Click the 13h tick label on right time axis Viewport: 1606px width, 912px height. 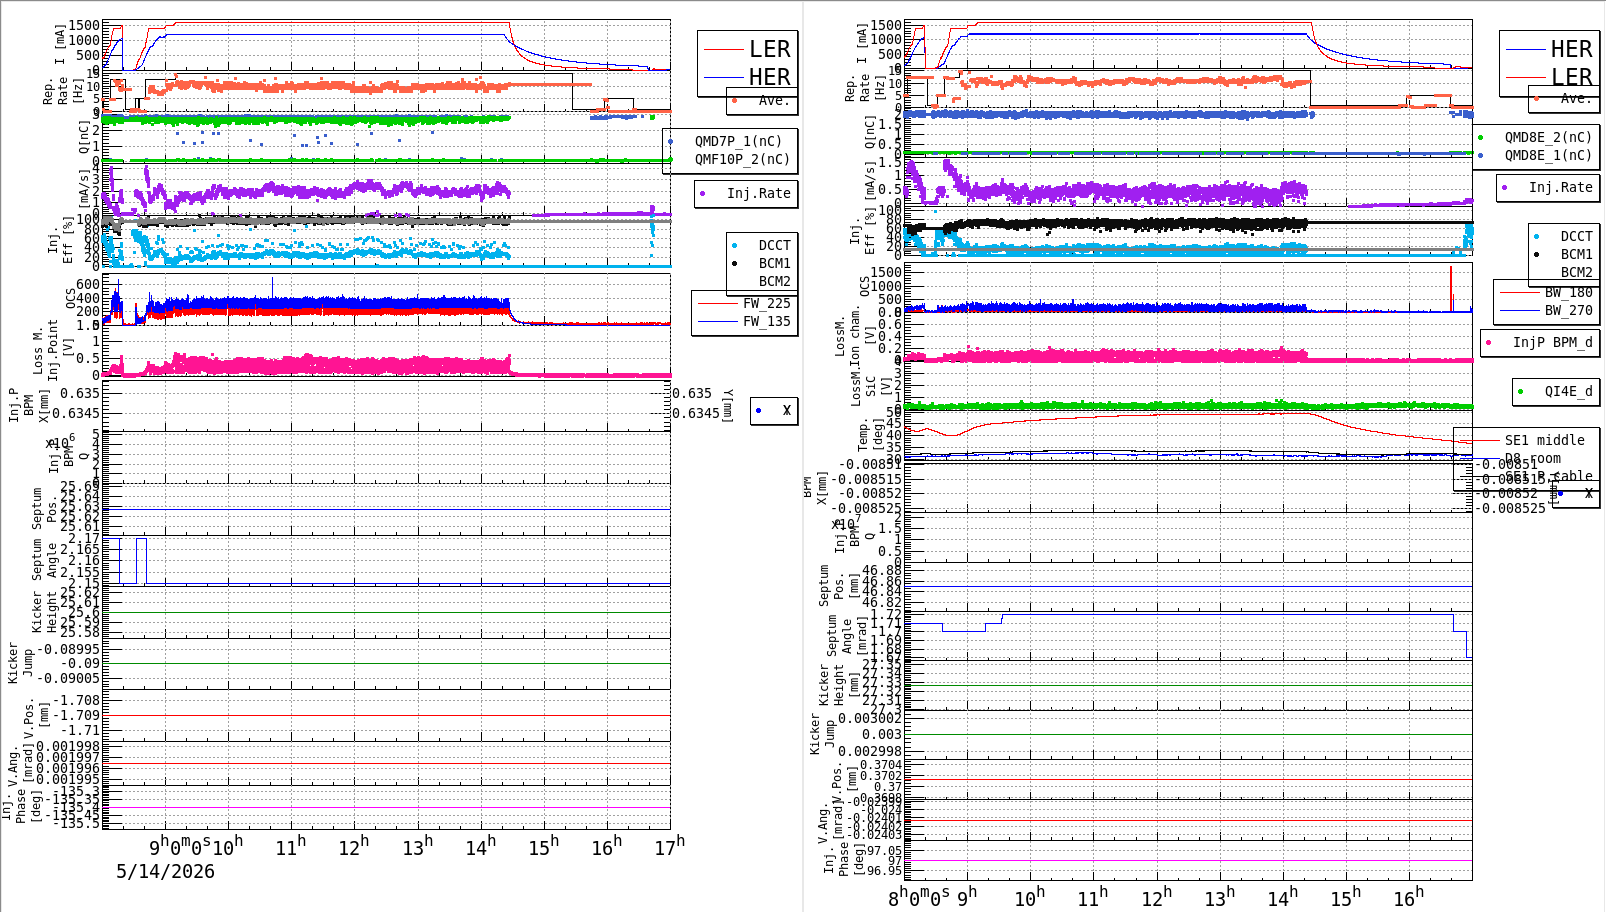pos(1218,898)
